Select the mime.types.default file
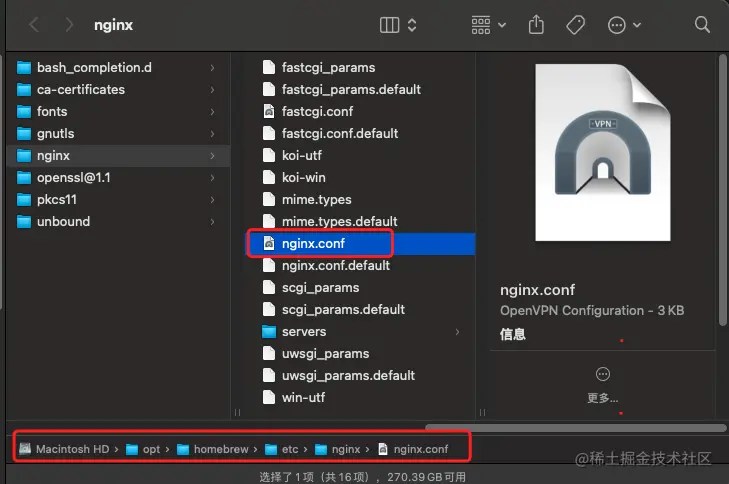Viewport: 729px width, 484px height. pos(360,222)
